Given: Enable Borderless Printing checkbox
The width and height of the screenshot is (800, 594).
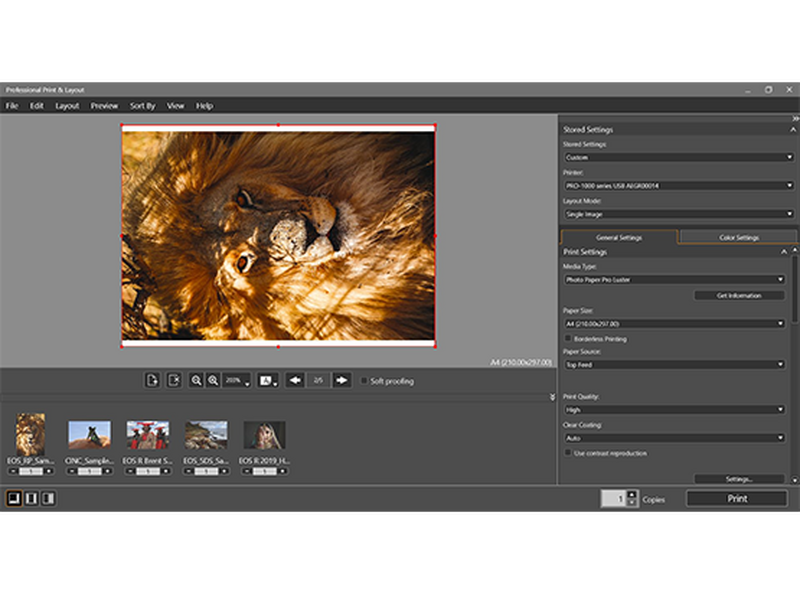Looking at the screenshot, I should [x=568, y=339].
